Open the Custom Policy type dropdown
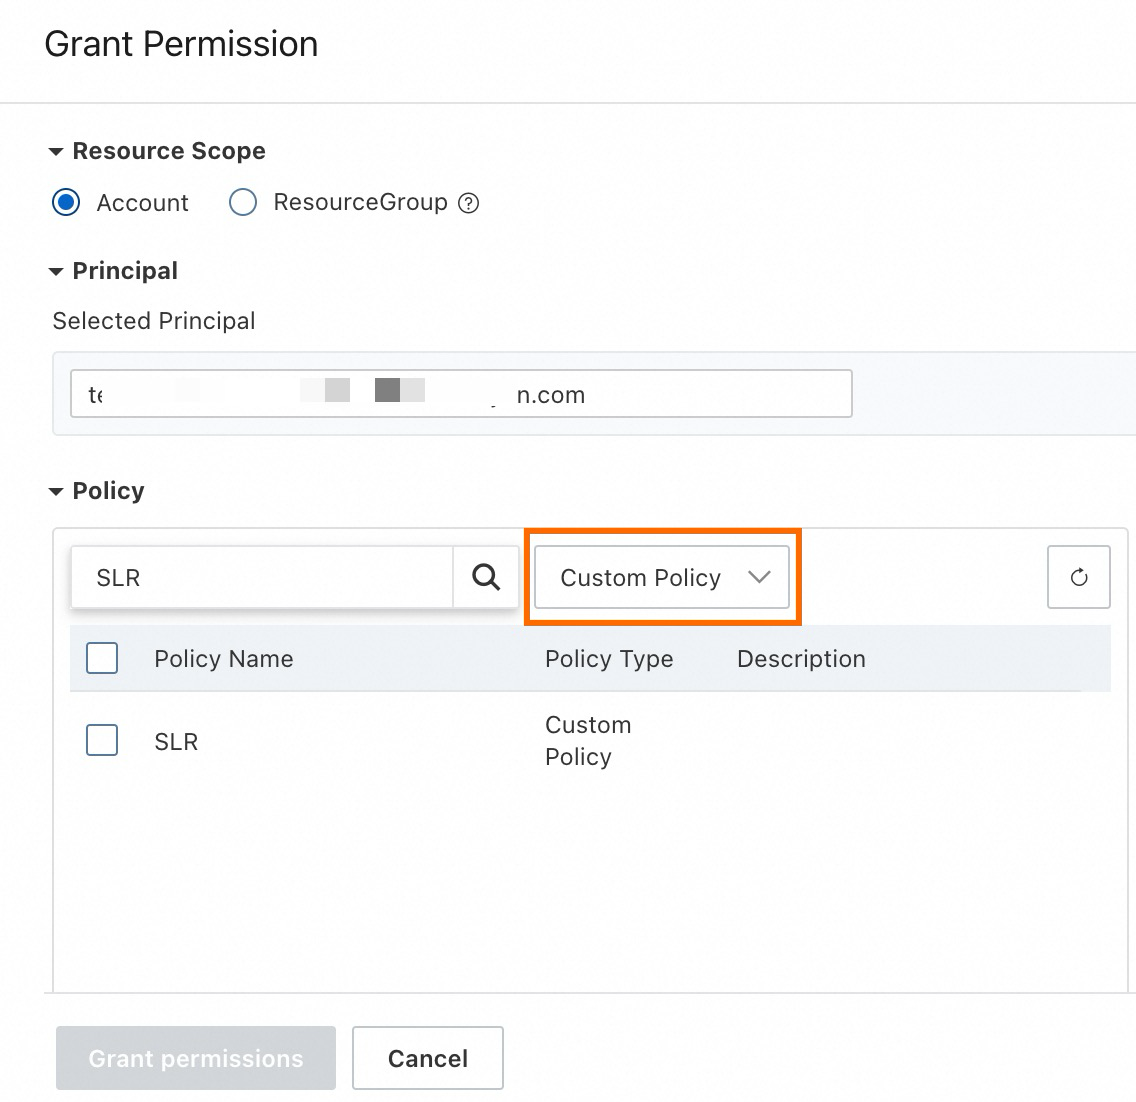The height and width of the screenshot is (1102, 1136). (x=662, y=577)
